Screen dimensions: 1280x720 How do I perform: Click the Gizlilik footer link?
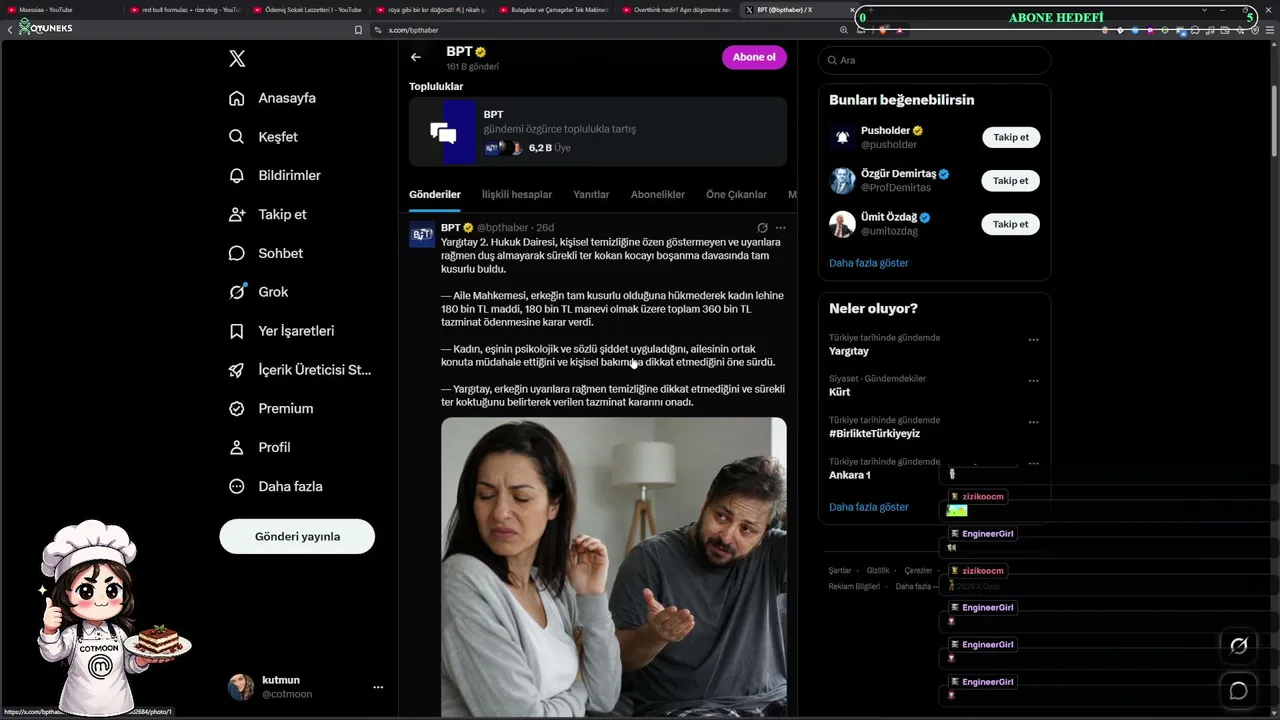(x=878, y=570)
